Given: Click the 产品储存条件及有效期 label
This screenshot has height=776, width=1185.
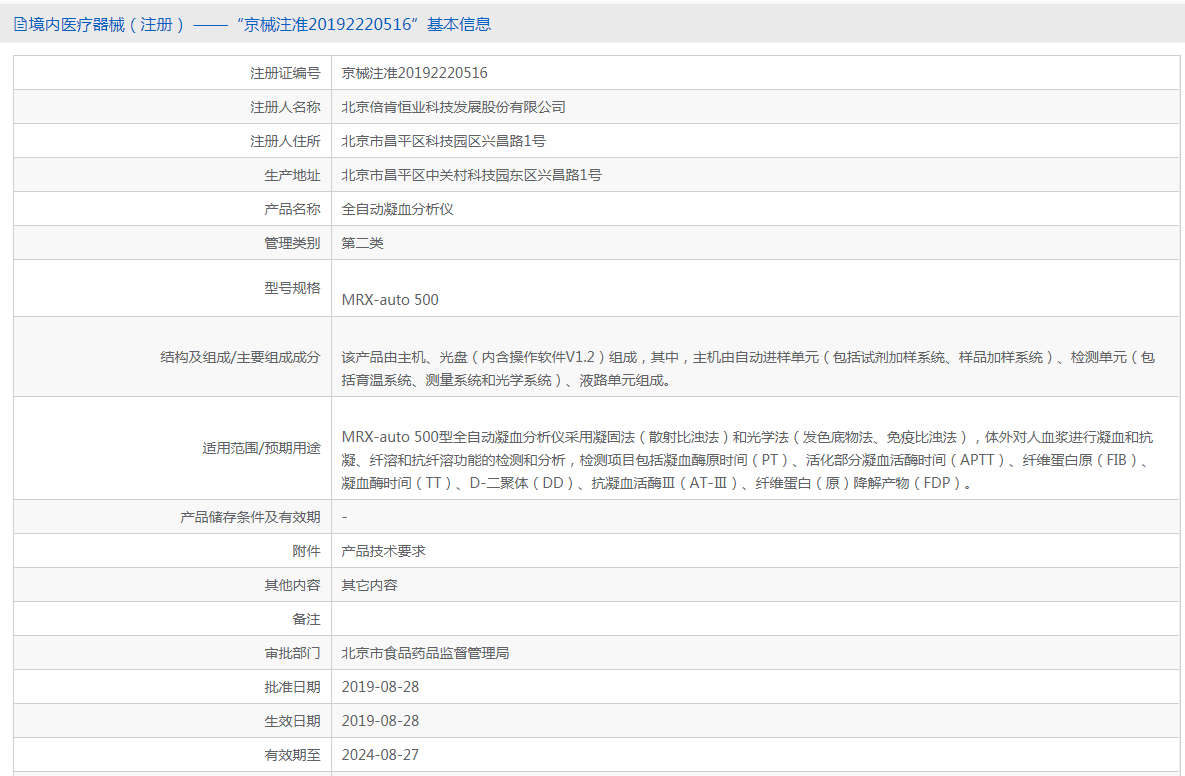Looking at the screenshot, I should 250,517.
